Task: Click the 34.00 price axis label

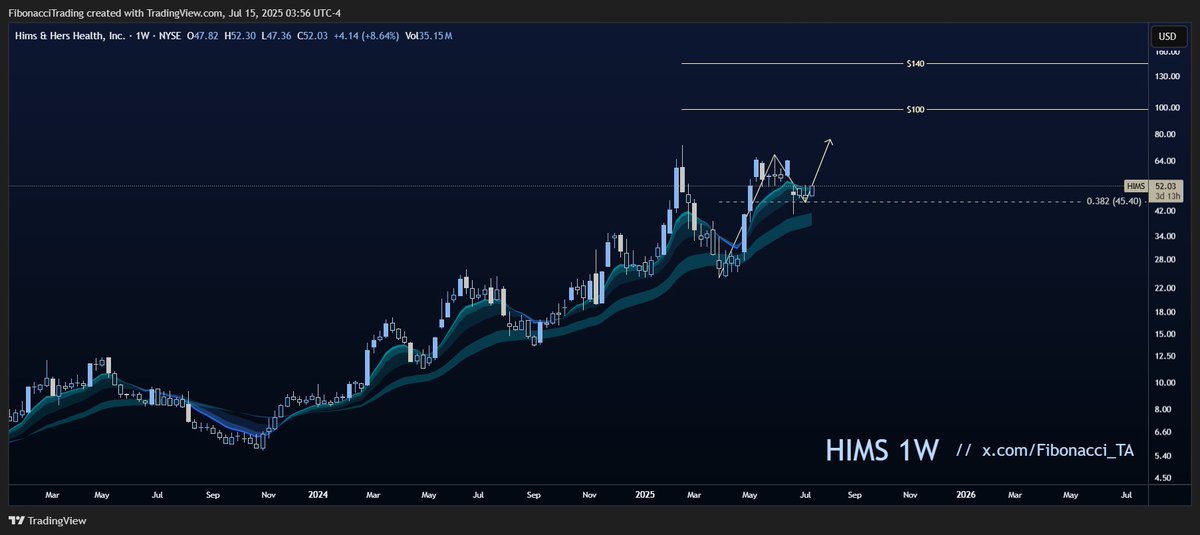Action: pos(1165,237)
